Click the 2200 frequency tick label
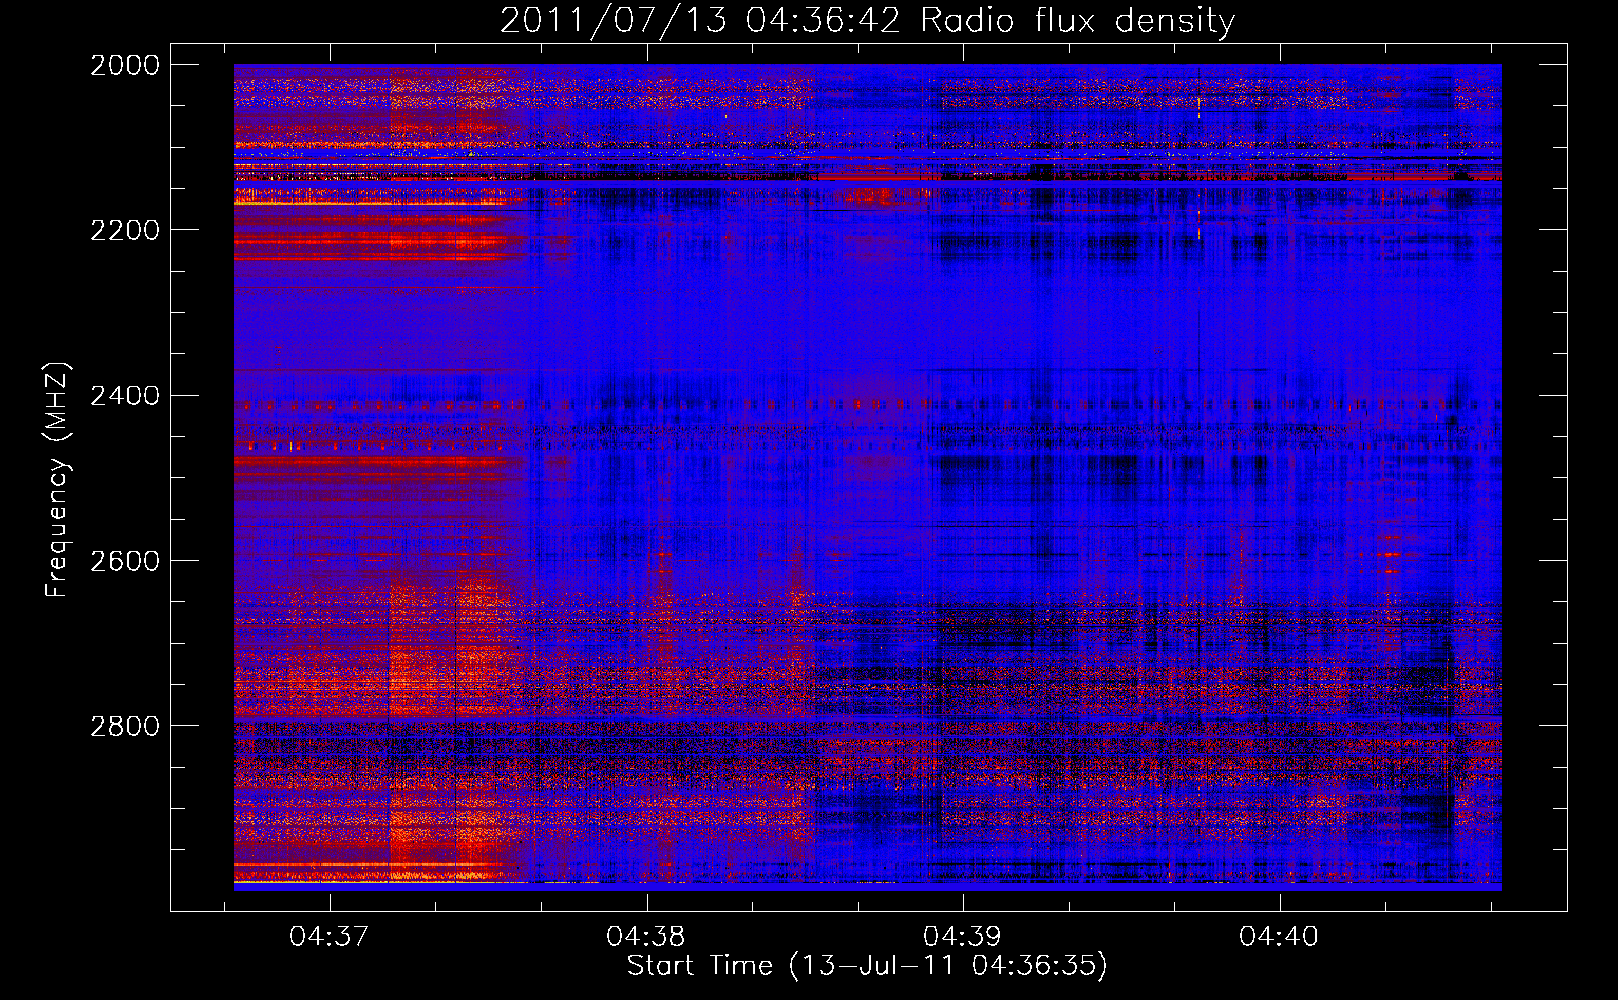Image resolution: width=1618 pixels, height=1000 pixels. (x=125, y=230)
